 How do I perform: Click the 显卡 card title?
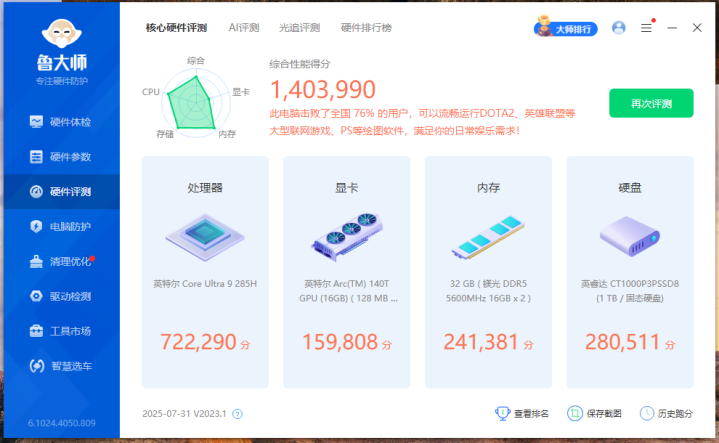[347, 188]
